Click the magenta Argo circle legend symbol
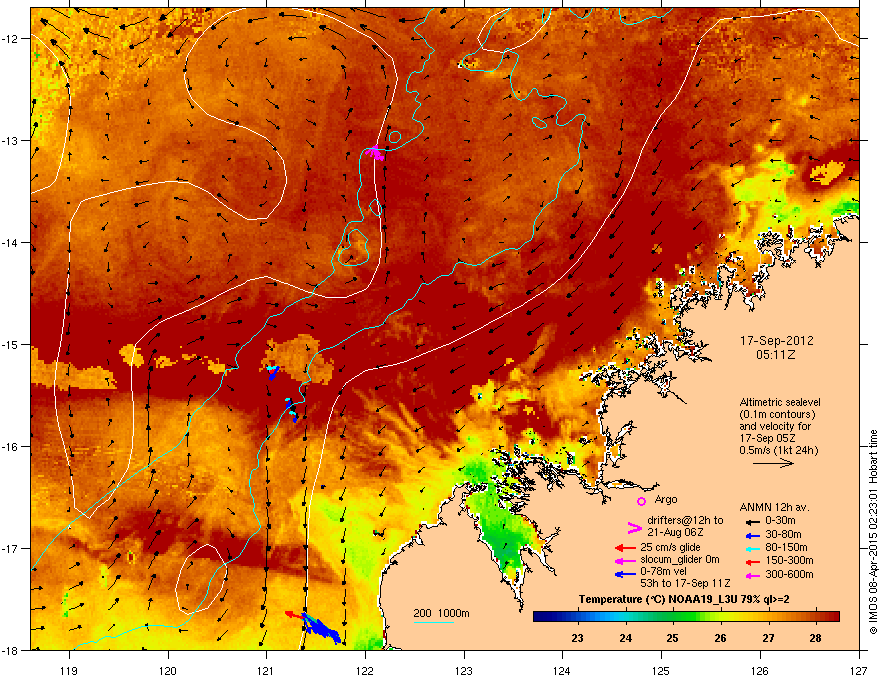The height and width of the screenshot is (680, 880). point(641,501)
